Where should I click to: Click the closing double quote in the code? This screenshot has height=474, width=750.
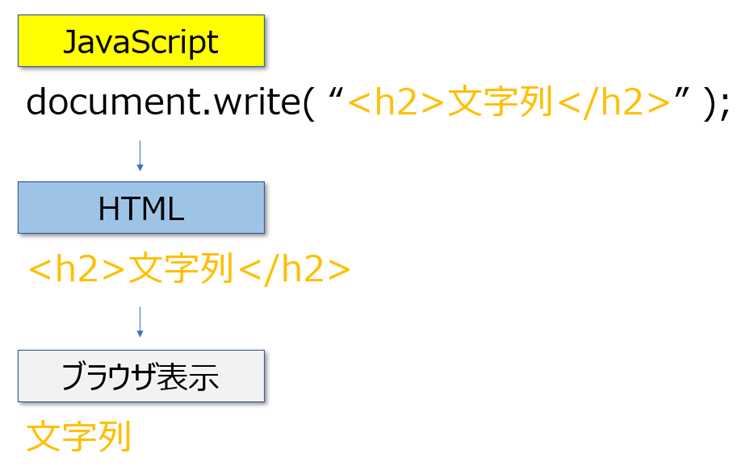(x=682, y=95)
